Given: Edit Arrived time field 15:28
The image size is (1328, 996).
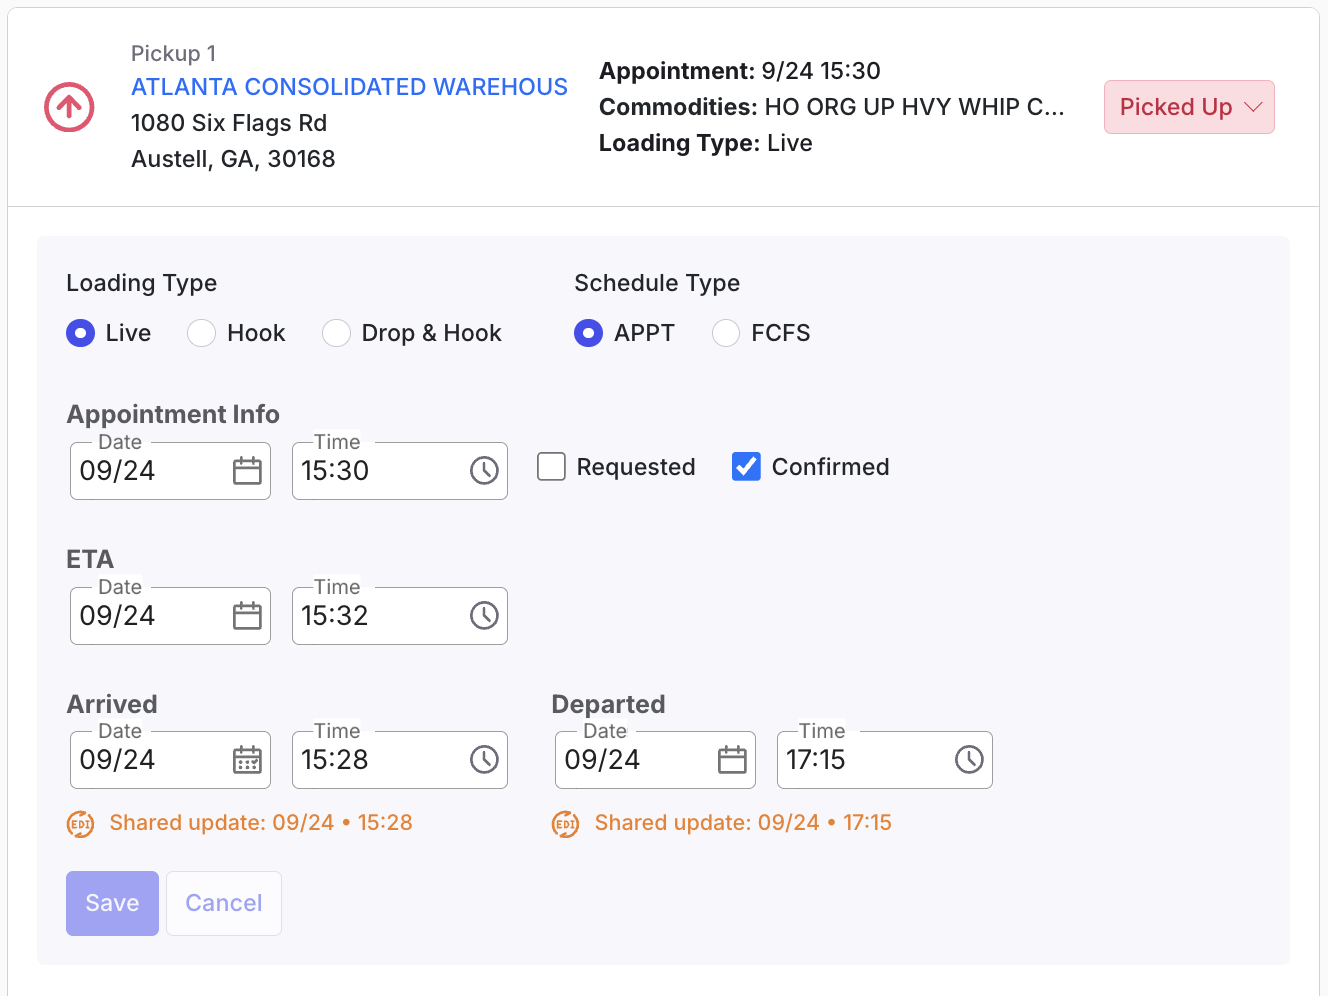Looking at the screenshot, I should click(x=400, y=760).
